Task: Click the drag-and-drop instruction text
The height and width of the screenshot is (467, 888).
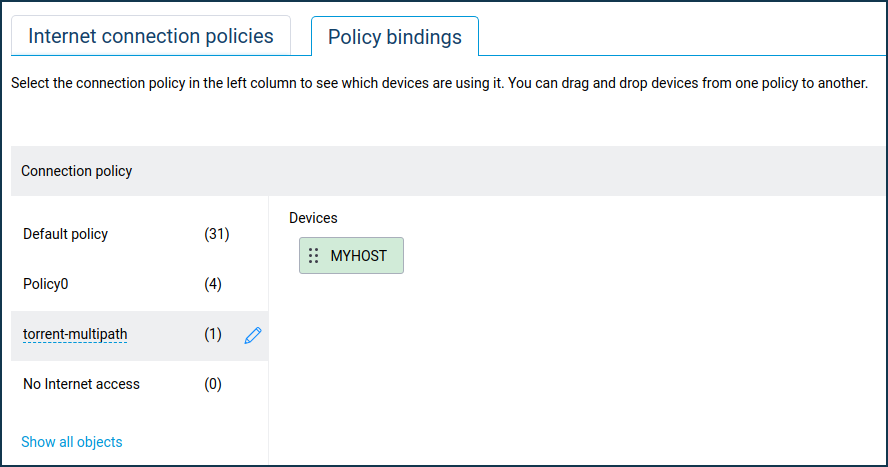Action: coord(439,83)
